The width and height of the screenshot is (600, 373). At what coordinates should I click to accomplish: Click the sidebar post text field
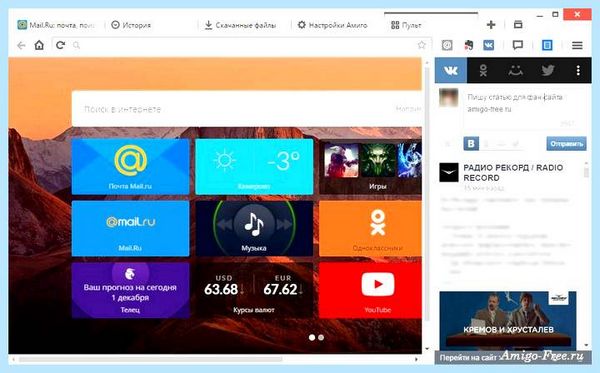523,109
